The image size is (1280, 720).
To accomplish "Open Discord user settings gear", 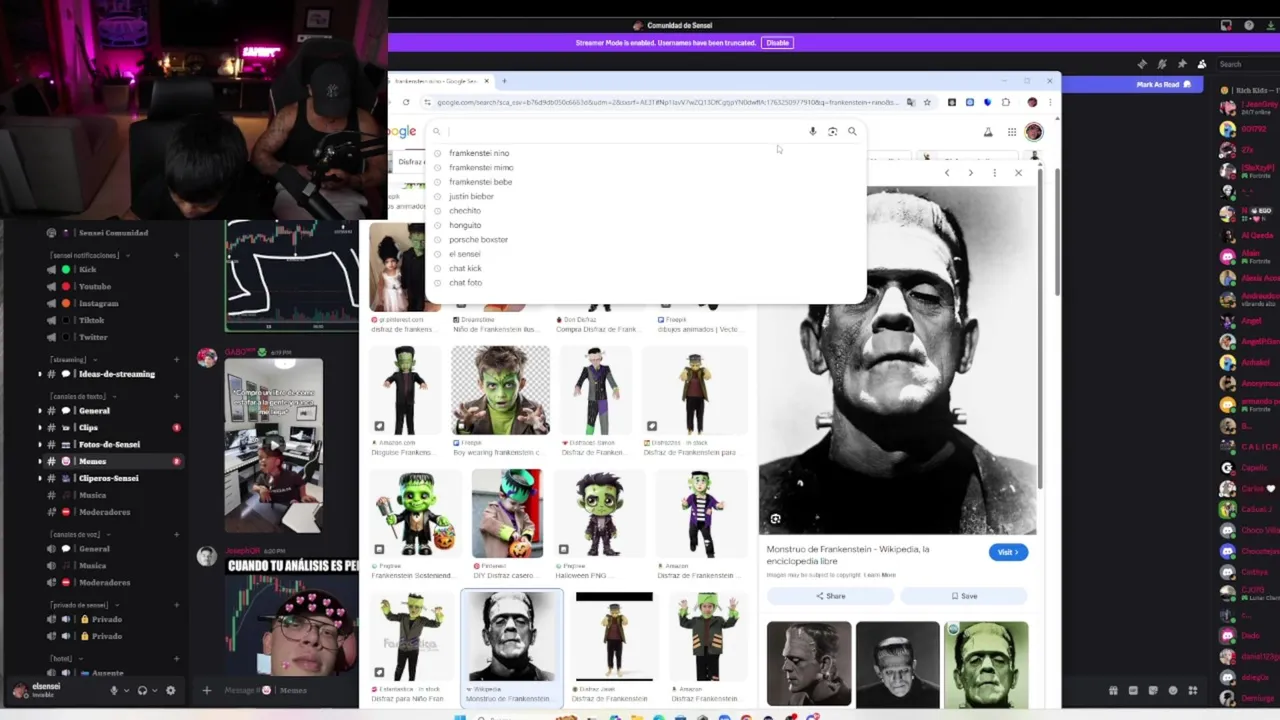I will click(x=170, y=690).
